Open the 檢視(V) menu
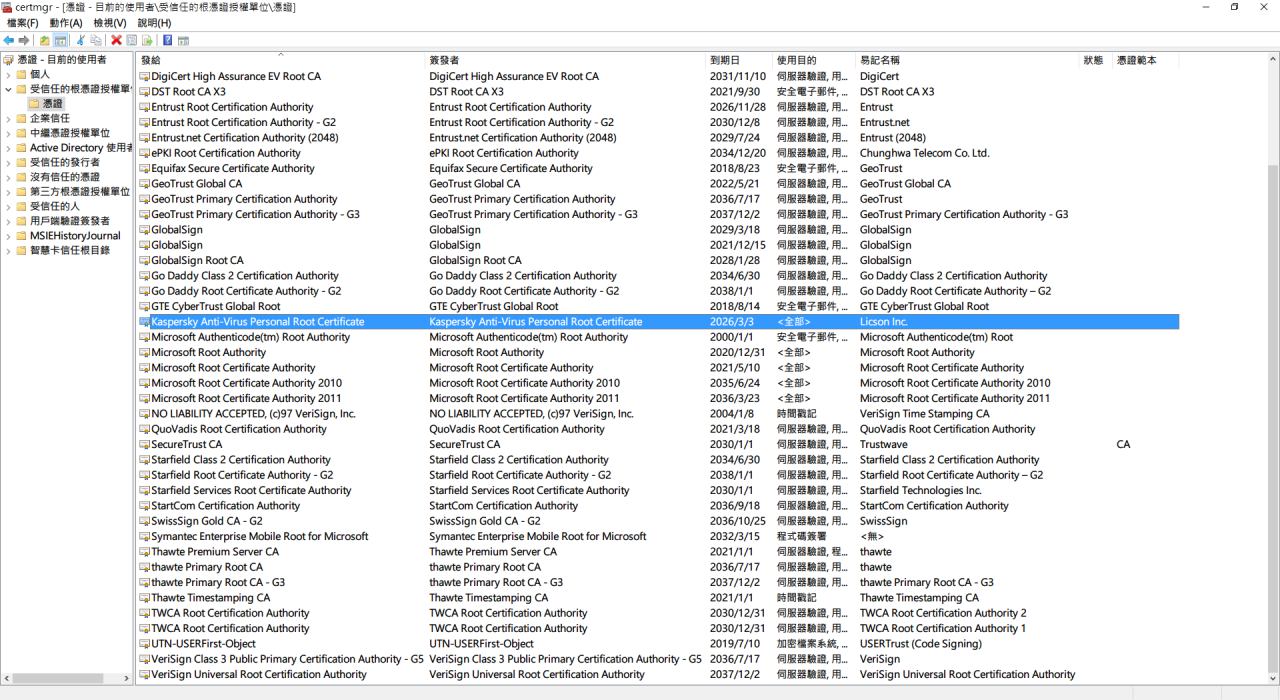 point(110,23)
